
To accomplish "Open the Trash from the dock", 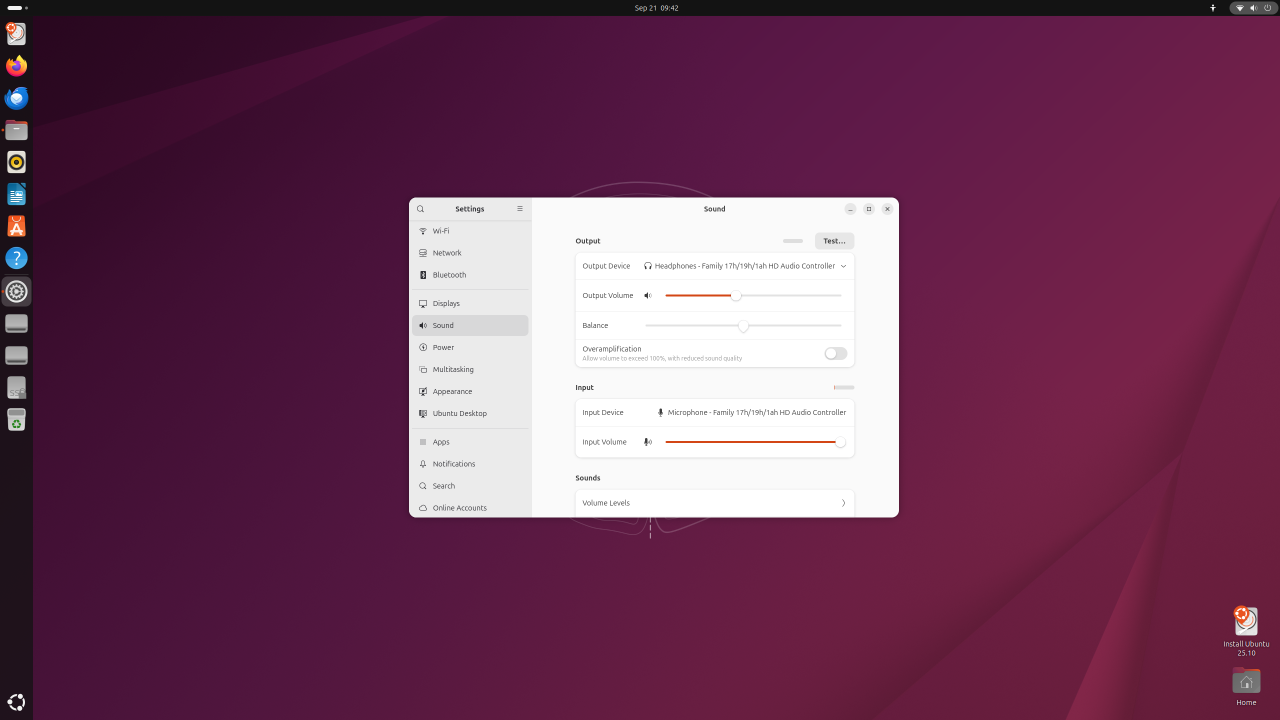I will pyautogui.click(x=16, y=420).
